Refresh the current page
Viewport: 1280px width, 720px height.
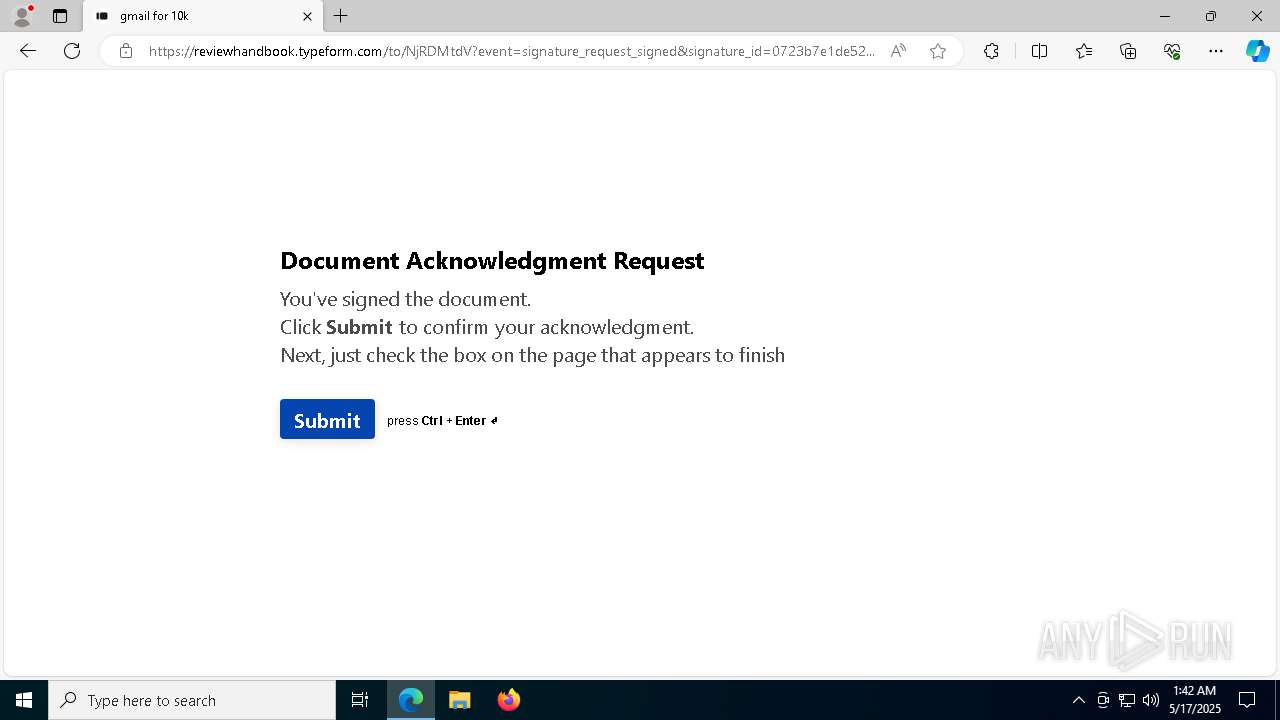72,51
